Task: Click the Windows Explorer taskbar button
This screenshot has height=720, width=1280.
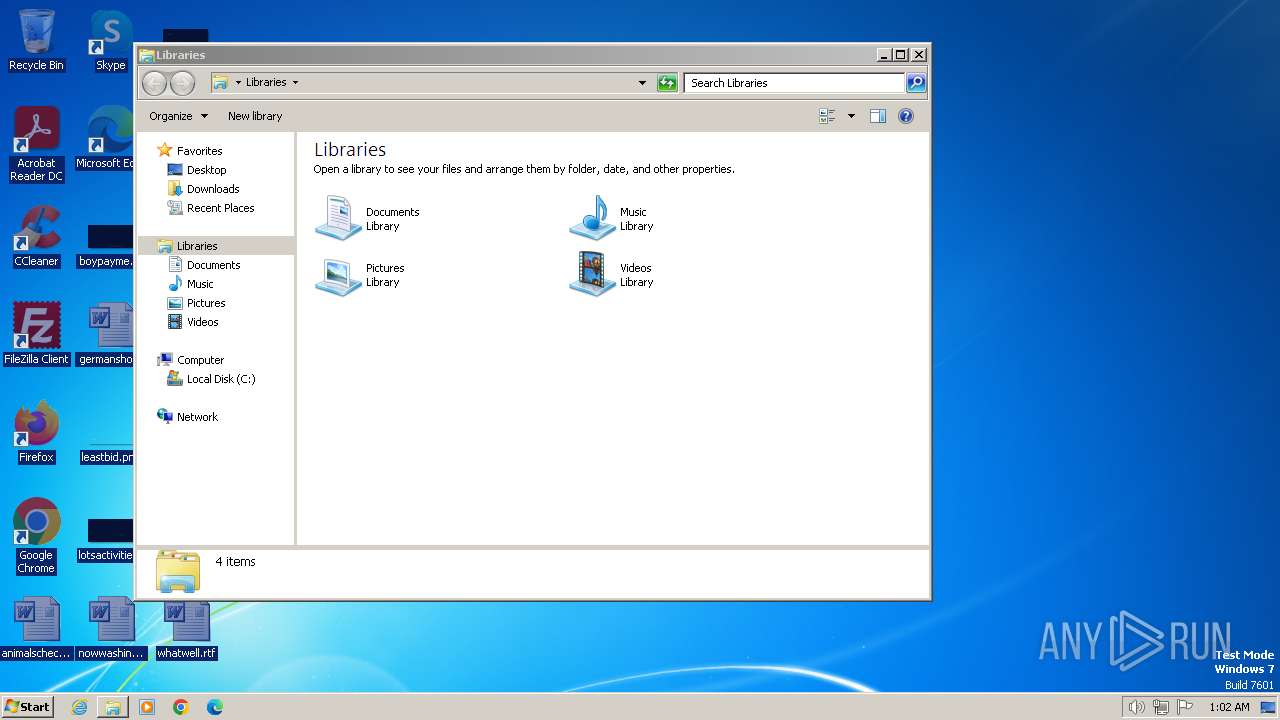Action: (x=113, y=707)
